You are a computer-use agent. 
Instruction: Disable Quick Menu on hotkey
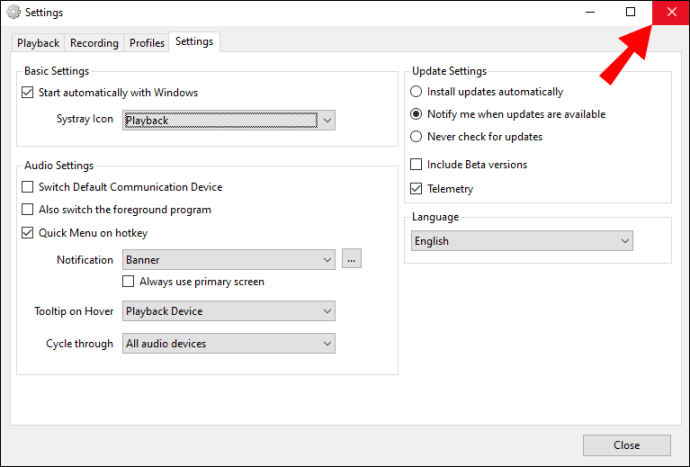(27, 233)
